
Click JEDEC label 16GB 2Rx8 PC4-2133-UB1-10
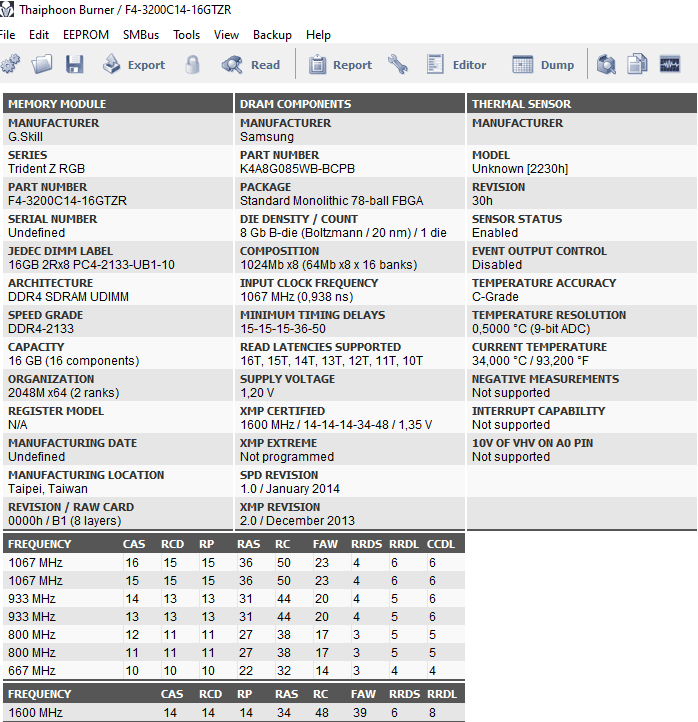pos(91,265)
